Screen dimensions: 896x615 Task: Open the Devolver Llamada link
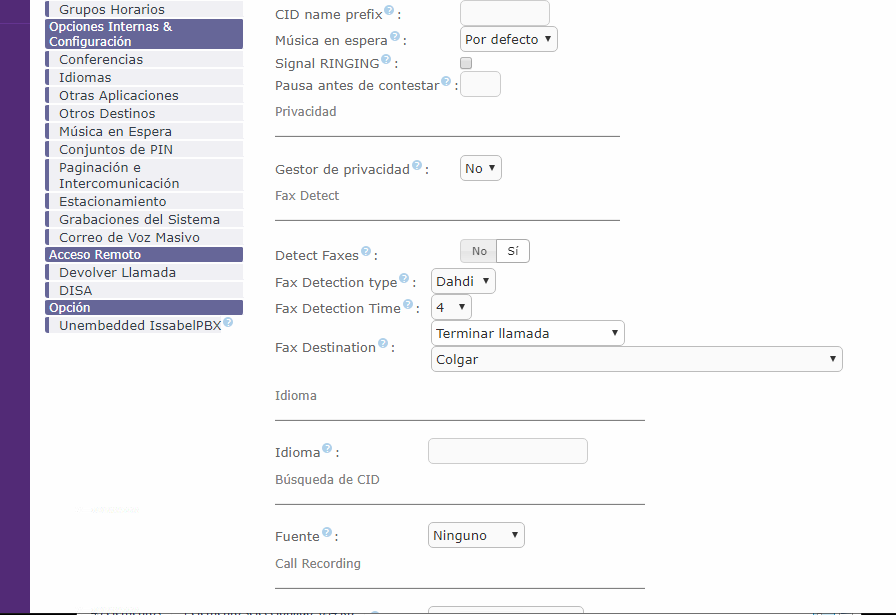pos(117,273)
